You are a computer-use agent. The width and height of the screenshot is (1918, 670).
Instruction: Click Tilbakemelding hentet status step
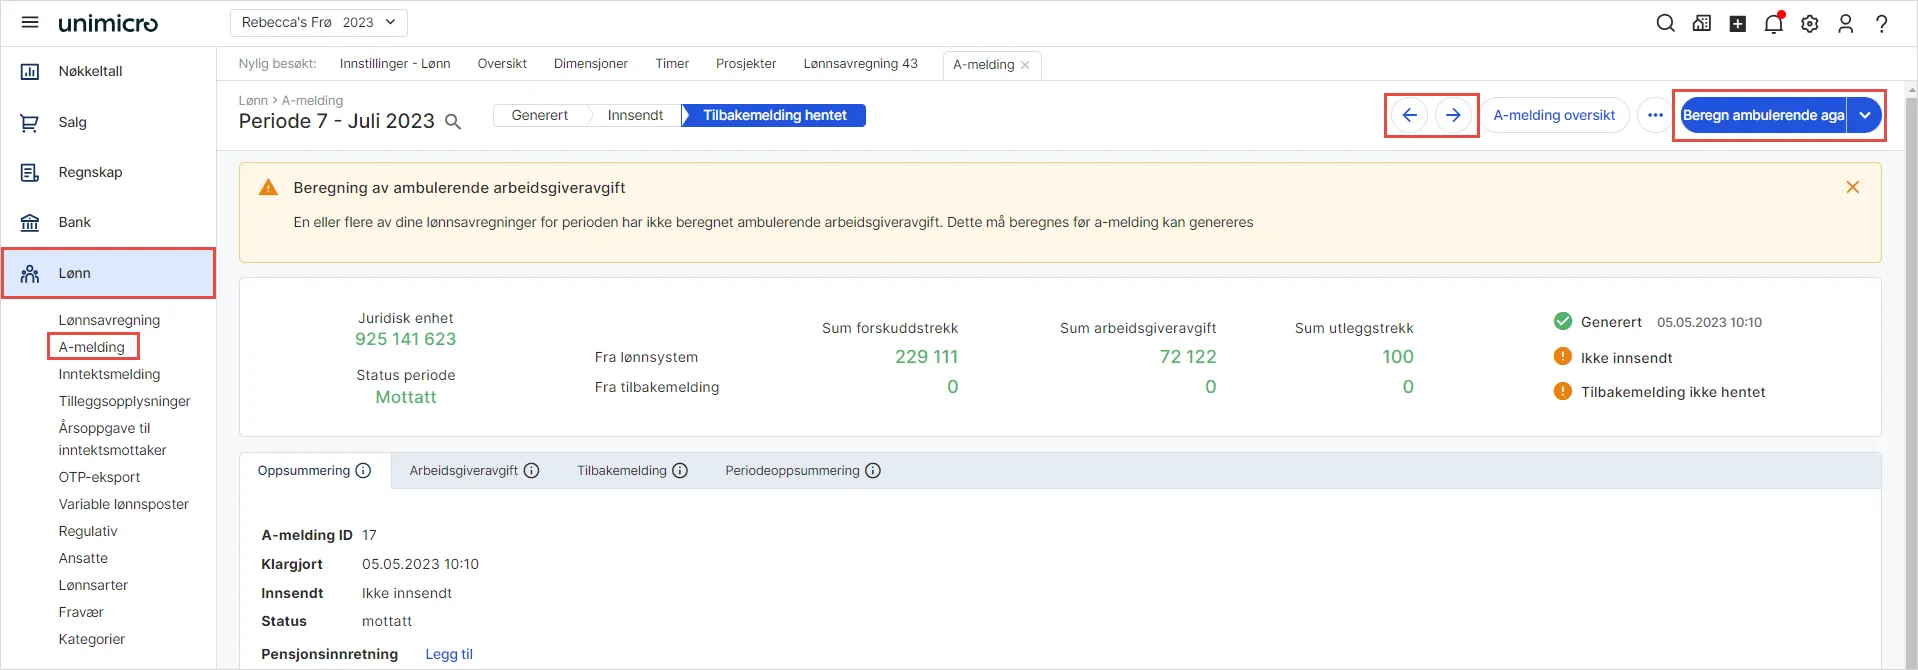click(774, 115)
